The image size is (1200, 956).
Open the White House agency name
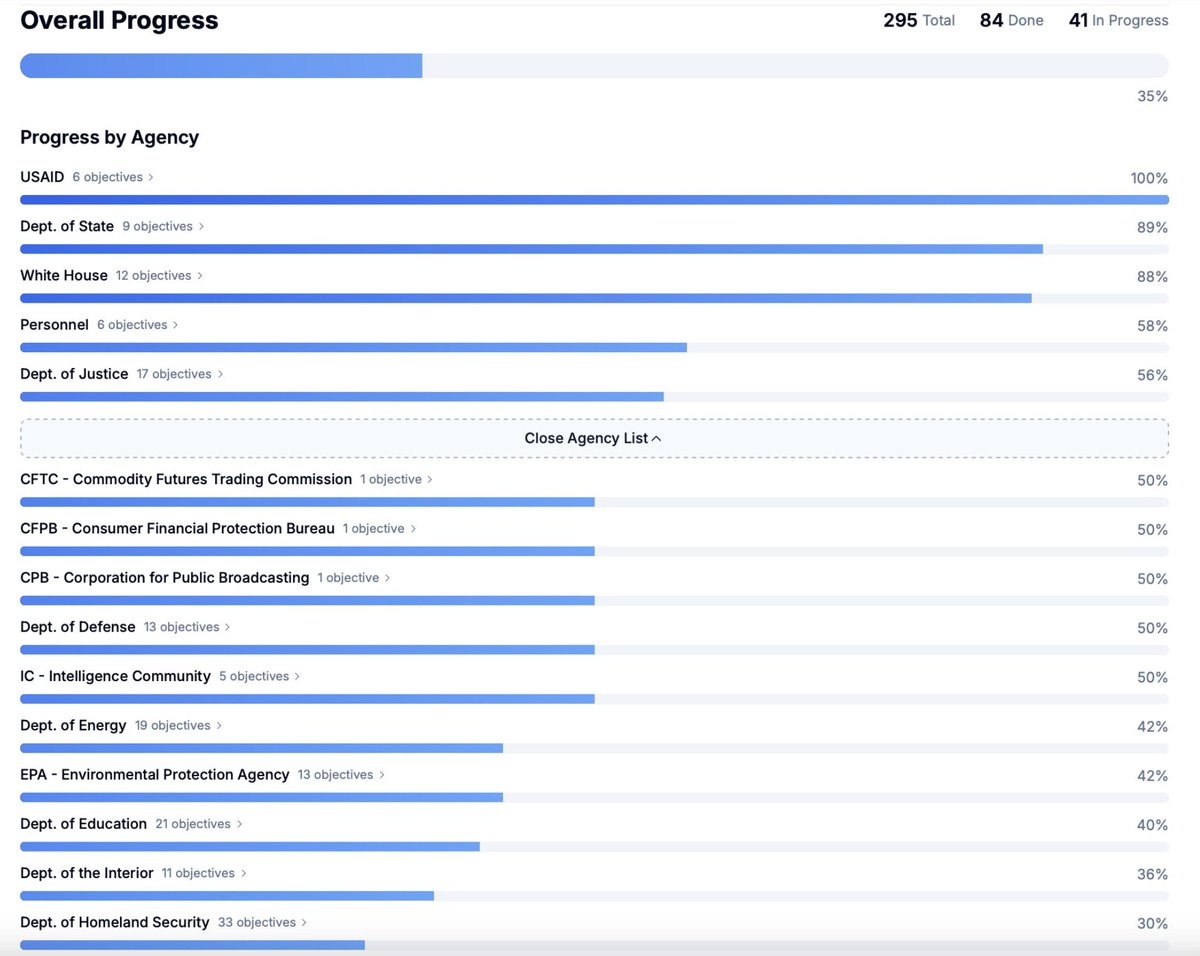(64, 275)
